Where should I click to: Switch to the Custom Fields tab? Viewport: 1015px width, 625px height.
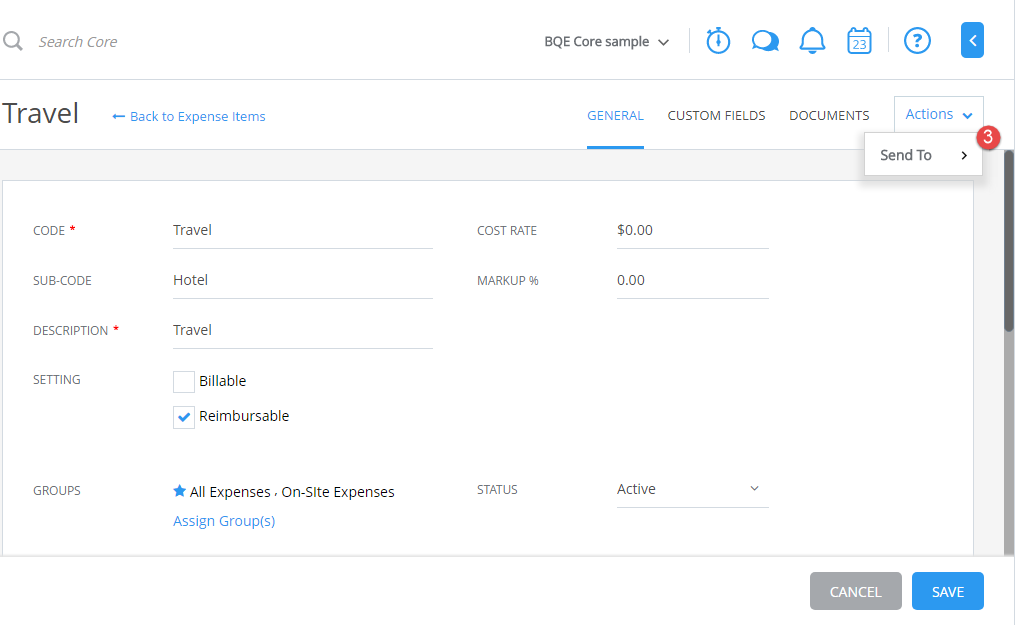pyautogui.click(x=716, y=115)
